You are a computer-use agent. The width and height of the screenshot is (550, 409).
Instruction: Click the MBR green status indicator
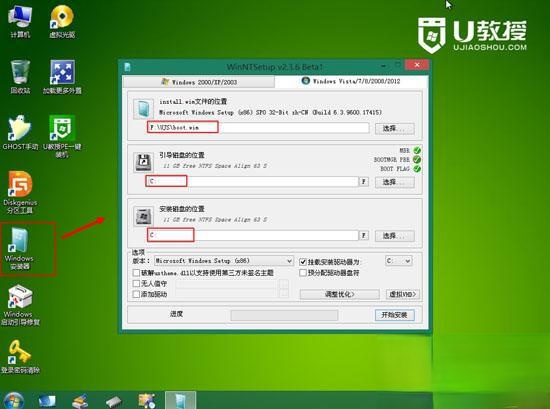pos(417,150)
